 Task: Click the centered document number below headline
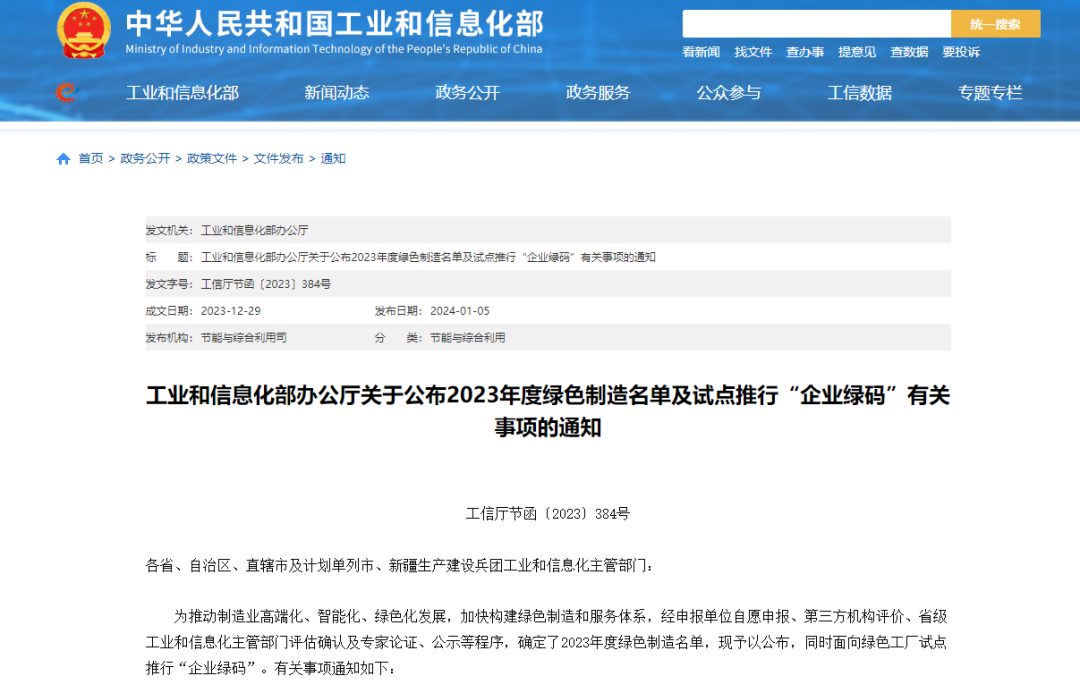[x=548, y=514]
